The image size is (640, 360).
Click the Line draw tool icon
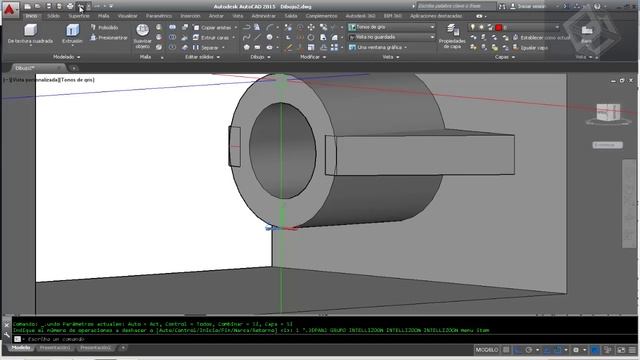(258, 37)
